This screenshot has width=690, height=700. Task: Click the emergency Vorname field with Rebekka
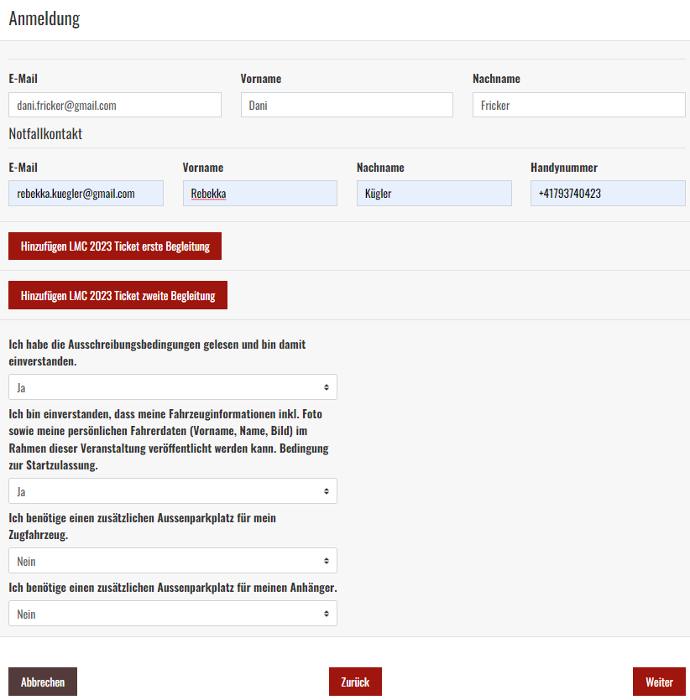(260, 194)
